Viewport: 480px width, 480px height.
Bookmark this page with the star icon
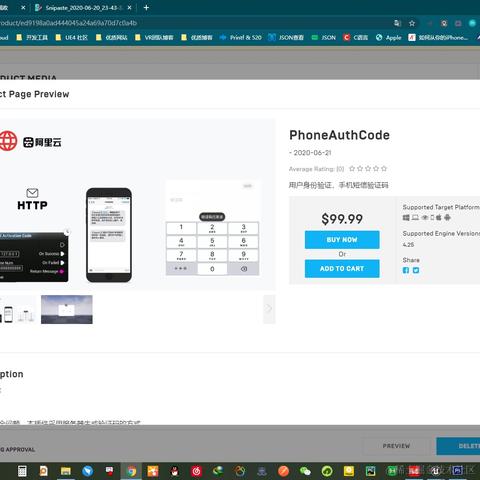(x=412, y=23)
